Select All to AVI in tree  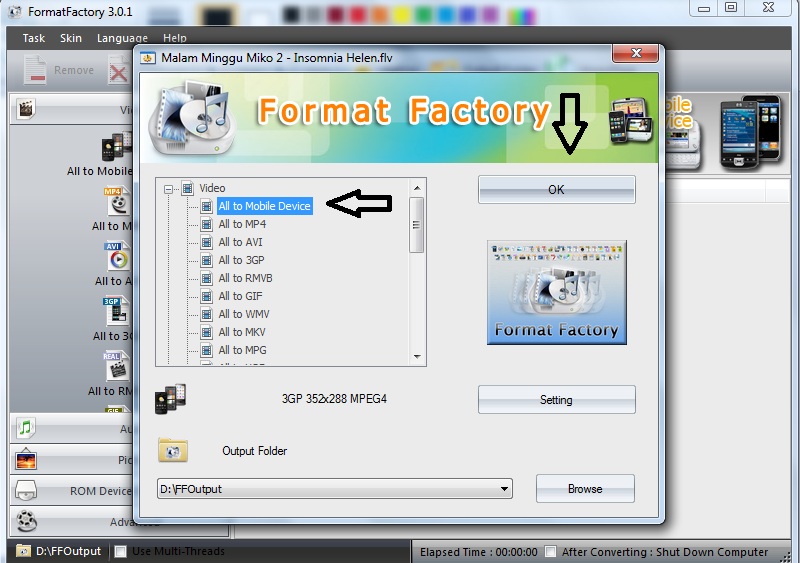(240, 242)
